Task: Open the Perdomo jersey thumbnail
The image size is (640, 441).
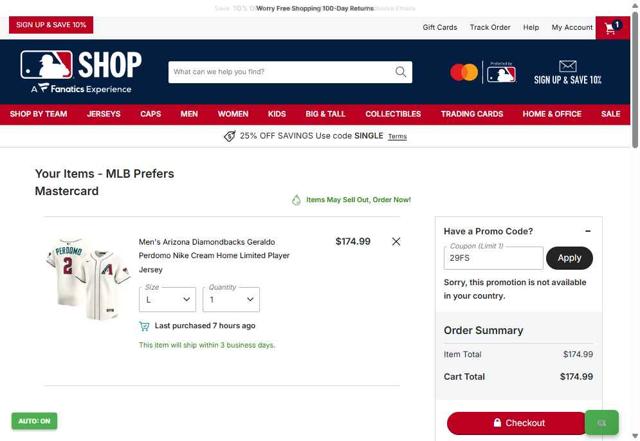Action: [88, 278]
